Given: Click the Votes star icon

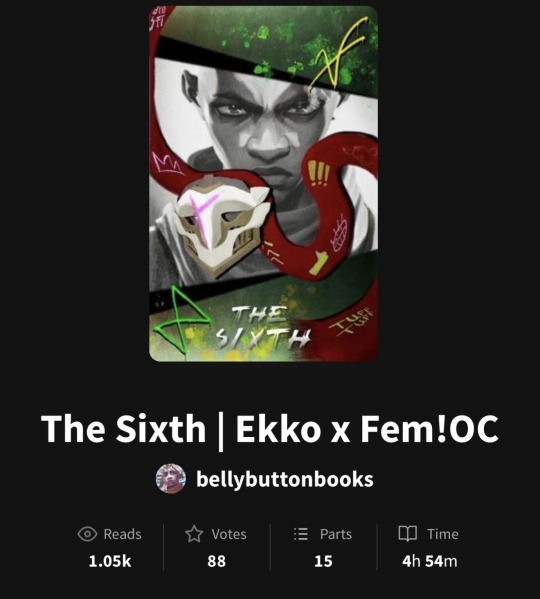Looking at the screenshot, I should coord(194,534).
